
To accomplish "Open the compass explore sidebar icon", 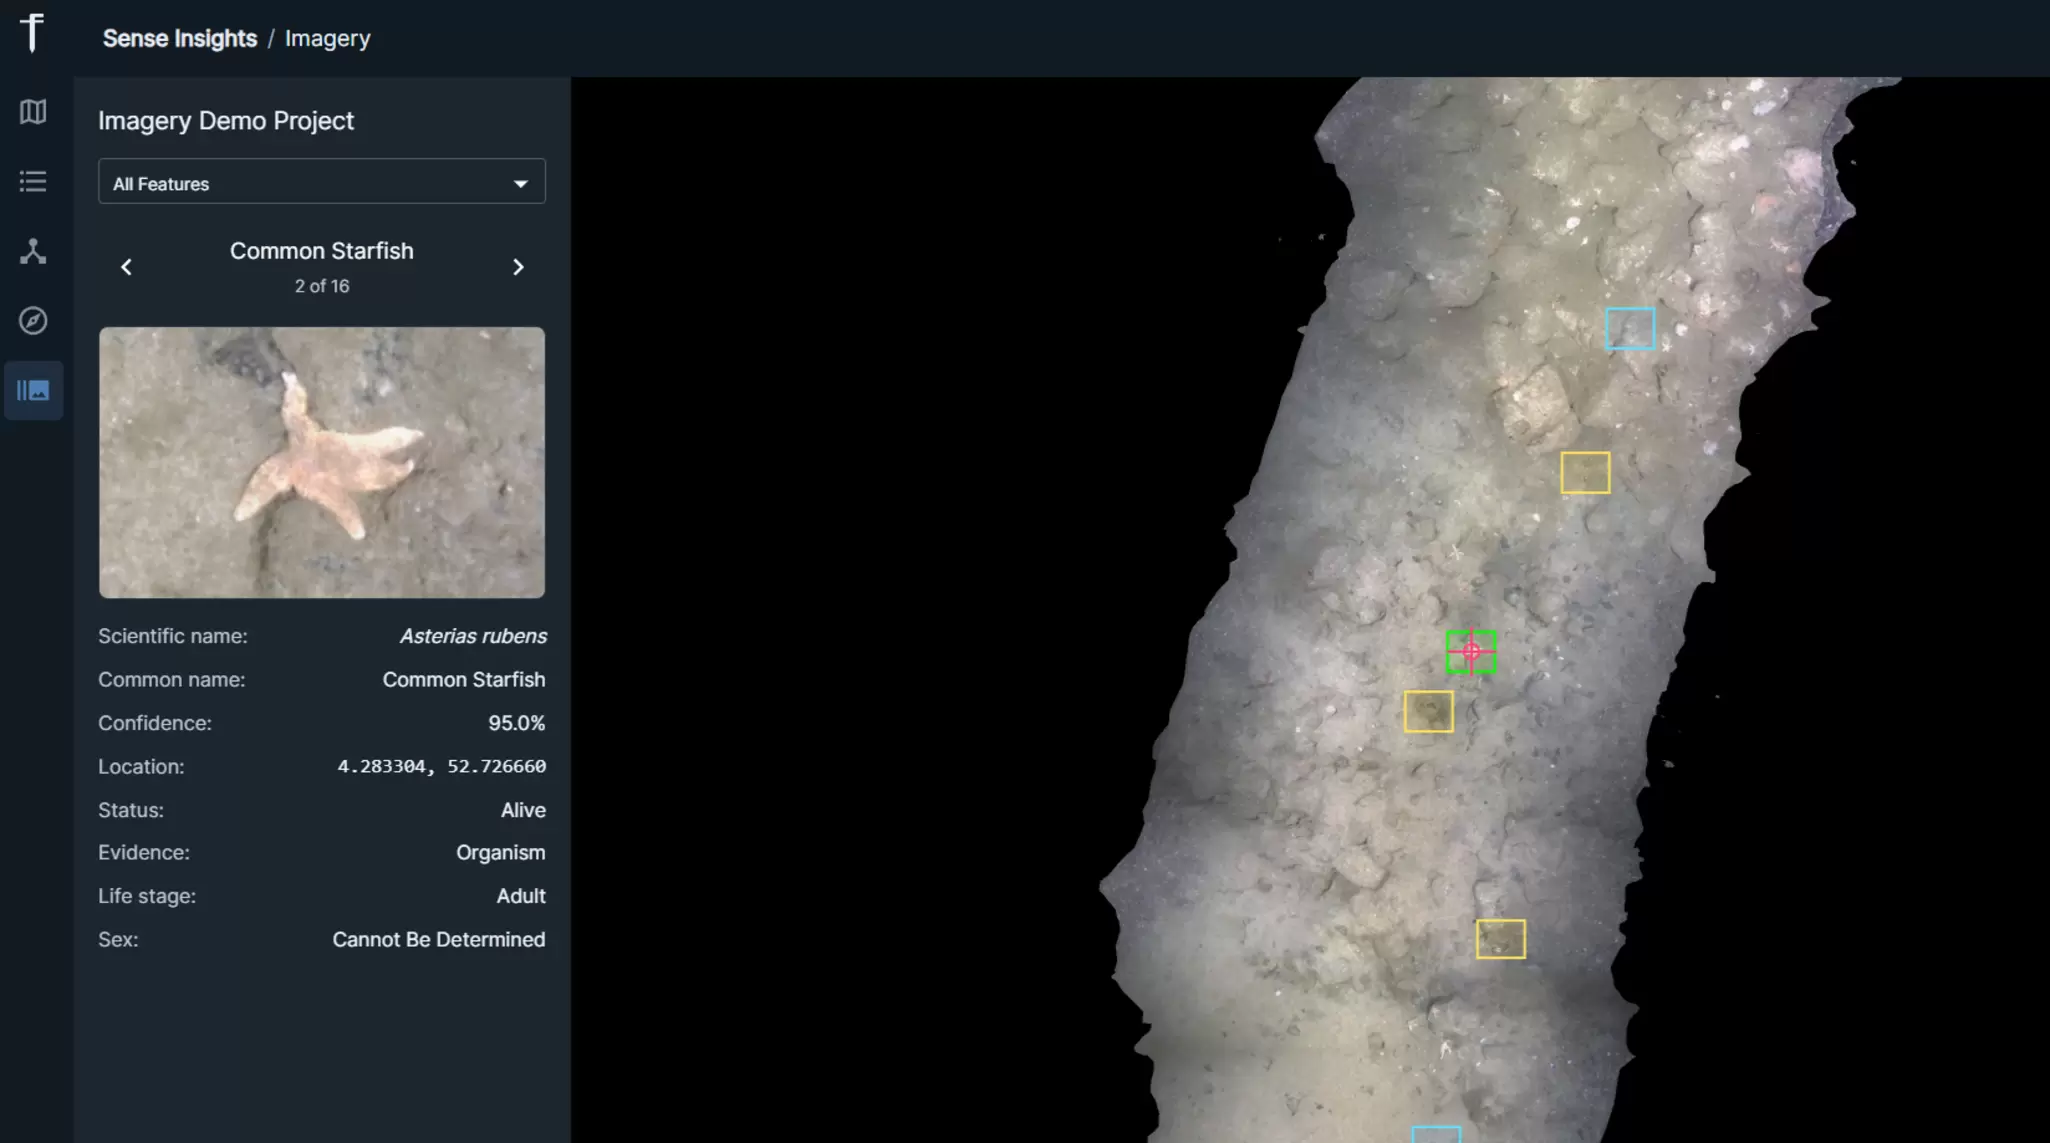I will pyautogui.click(x=33, y=320).
